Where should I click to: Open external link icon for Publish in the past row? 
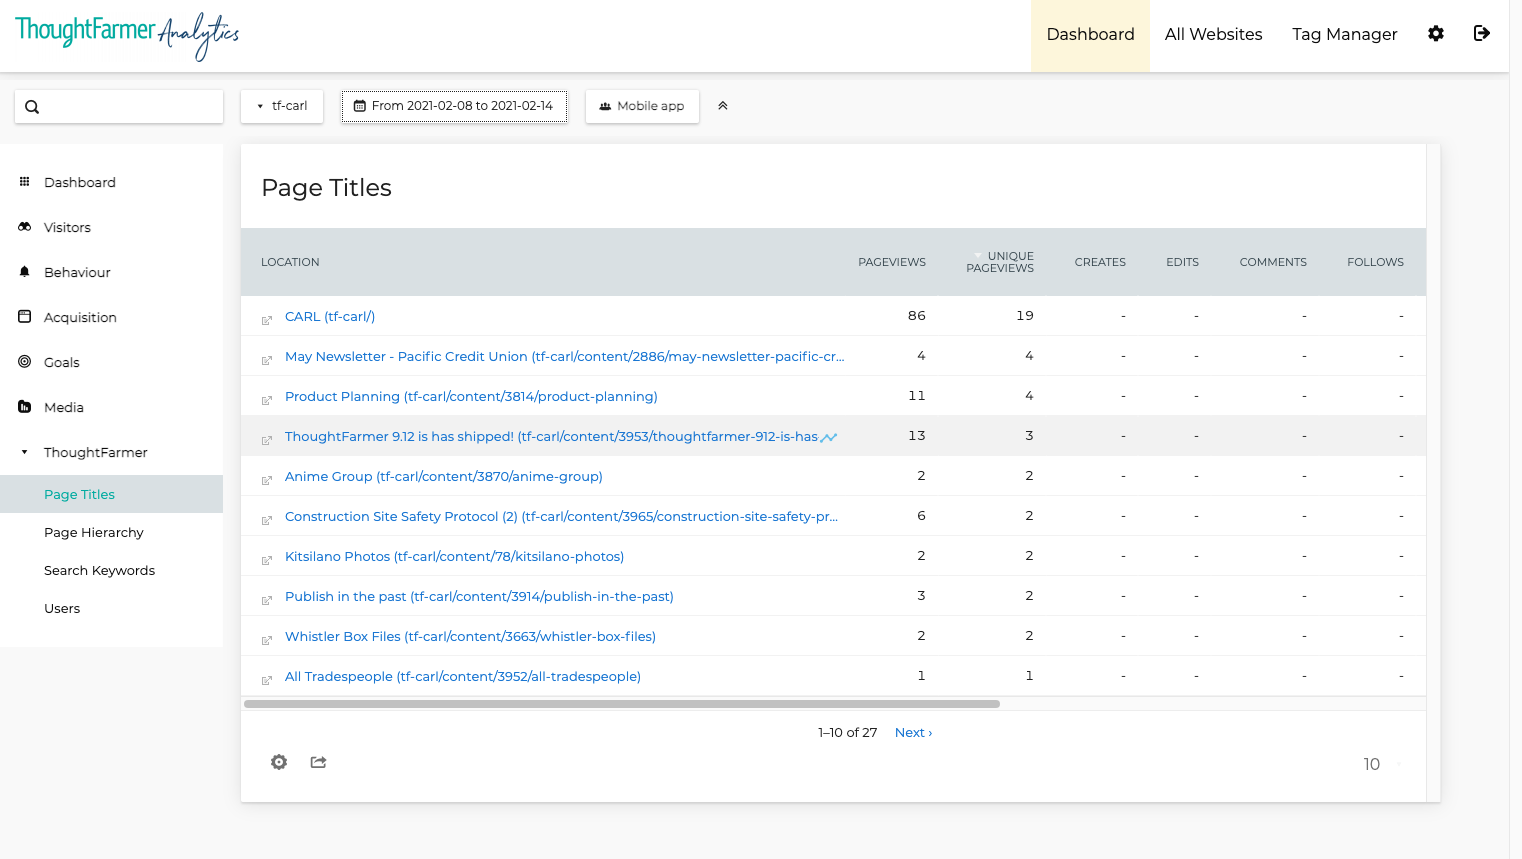coord(267,600)
